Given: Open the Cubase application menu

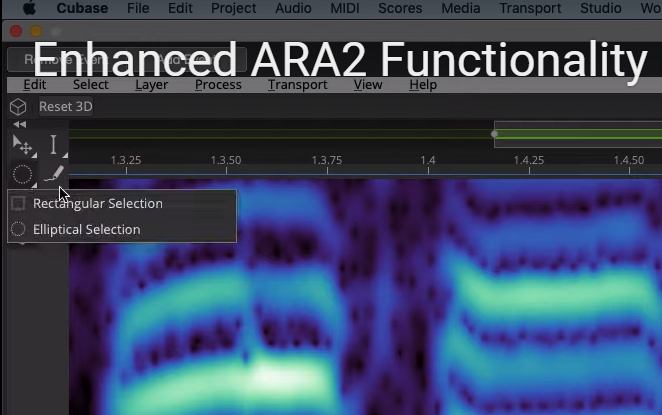Looking at the screenshot, I should [82, 8].
